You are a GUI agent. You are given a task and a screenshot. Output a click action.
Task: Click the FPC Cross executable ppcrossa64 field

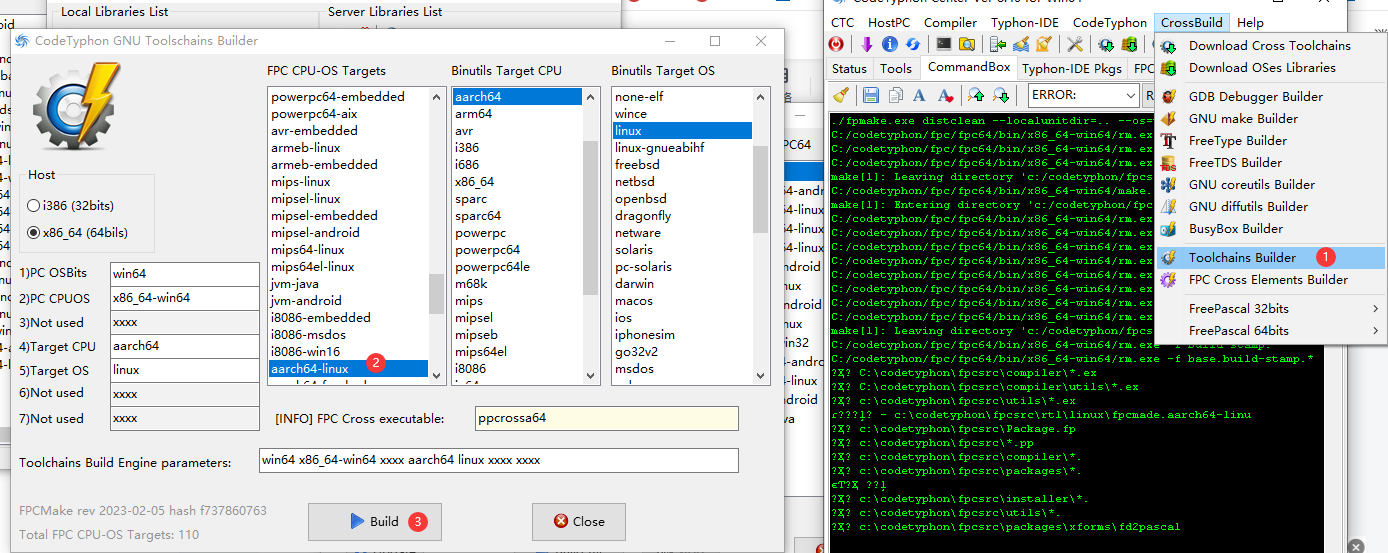coord(606,418)
